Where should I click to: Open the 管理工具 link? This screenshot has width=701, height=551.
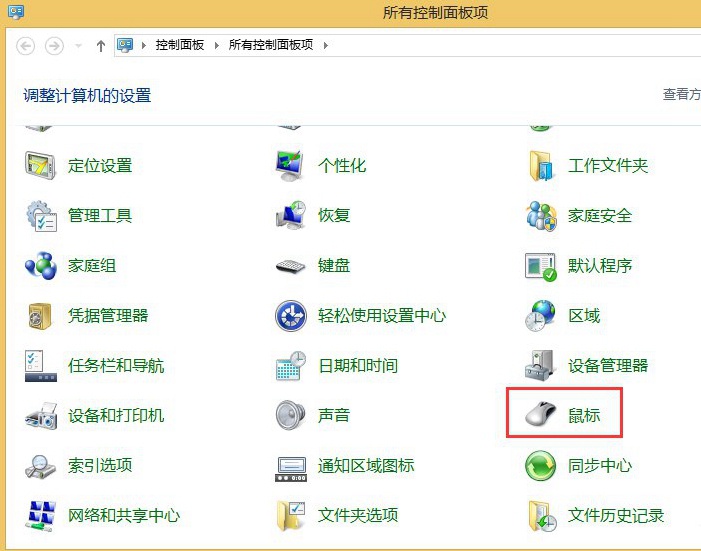click(x=100, y=216)
